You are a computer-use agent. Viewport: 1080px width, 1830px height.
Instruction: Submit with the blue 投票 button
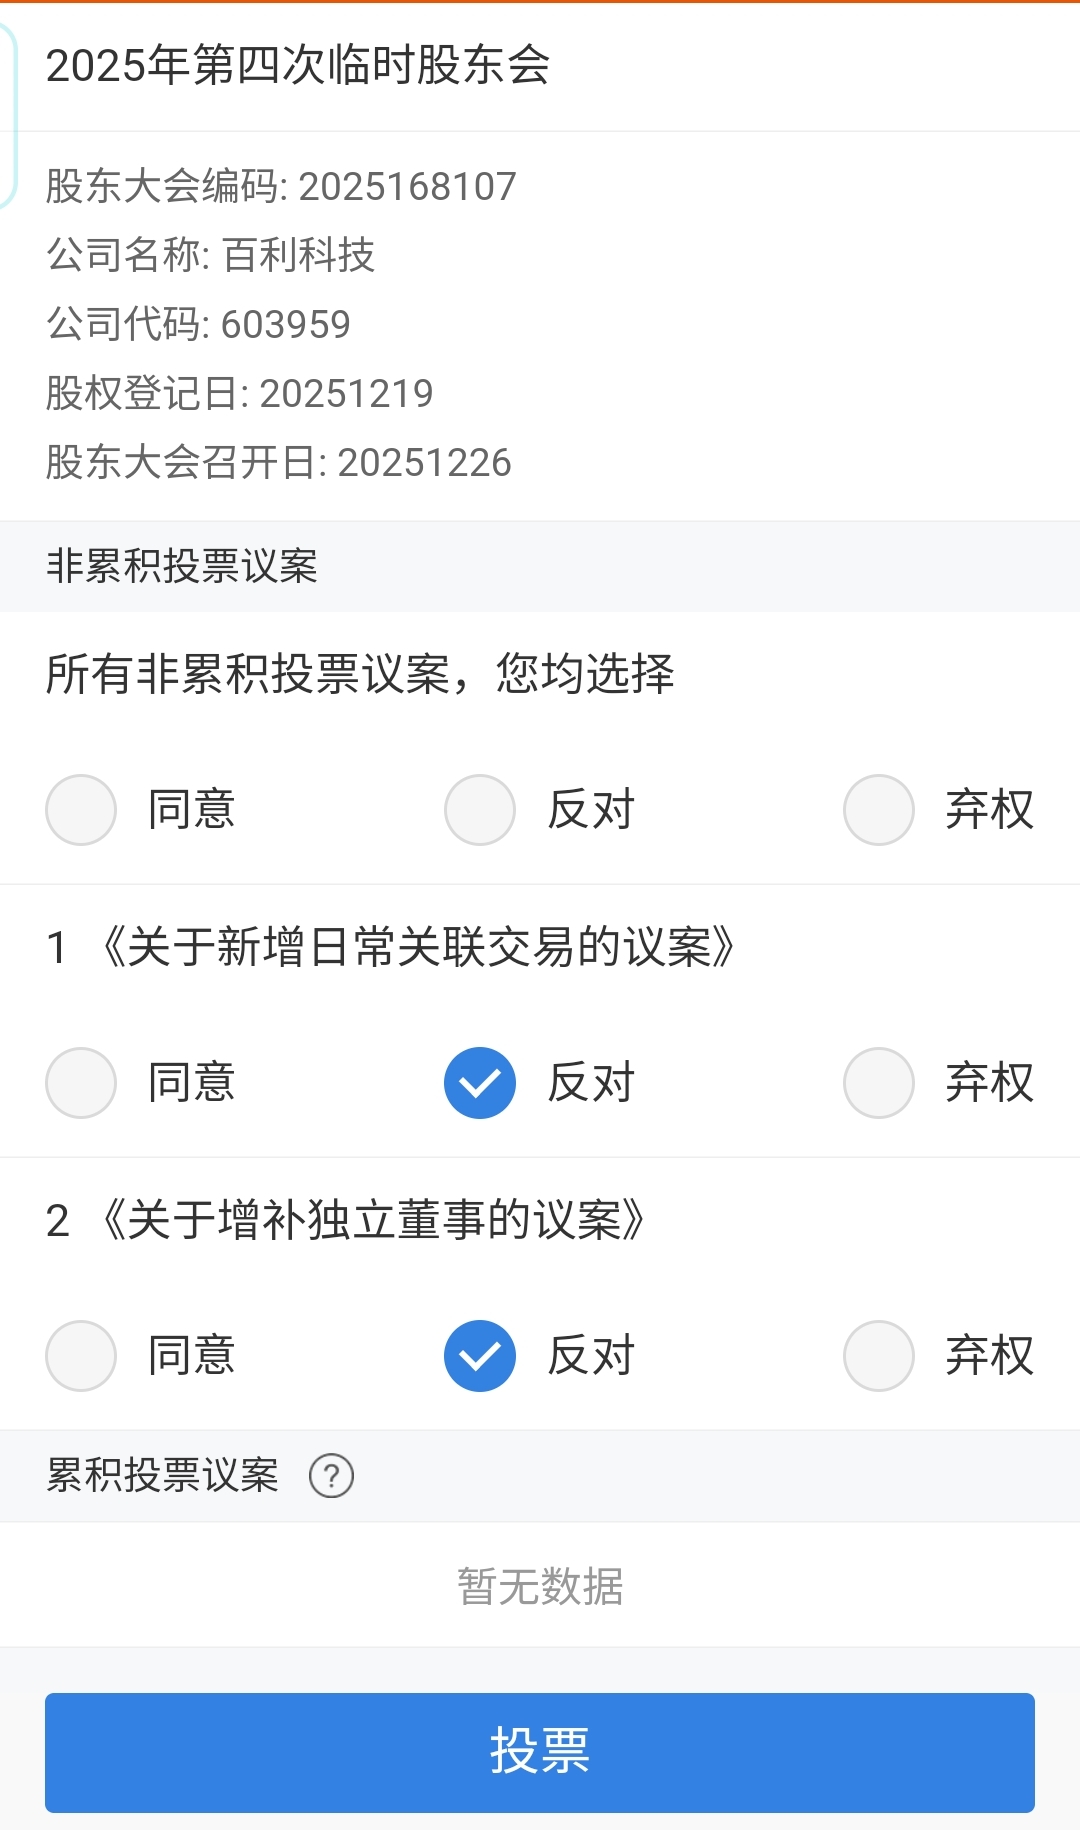tap(540, 1752)
